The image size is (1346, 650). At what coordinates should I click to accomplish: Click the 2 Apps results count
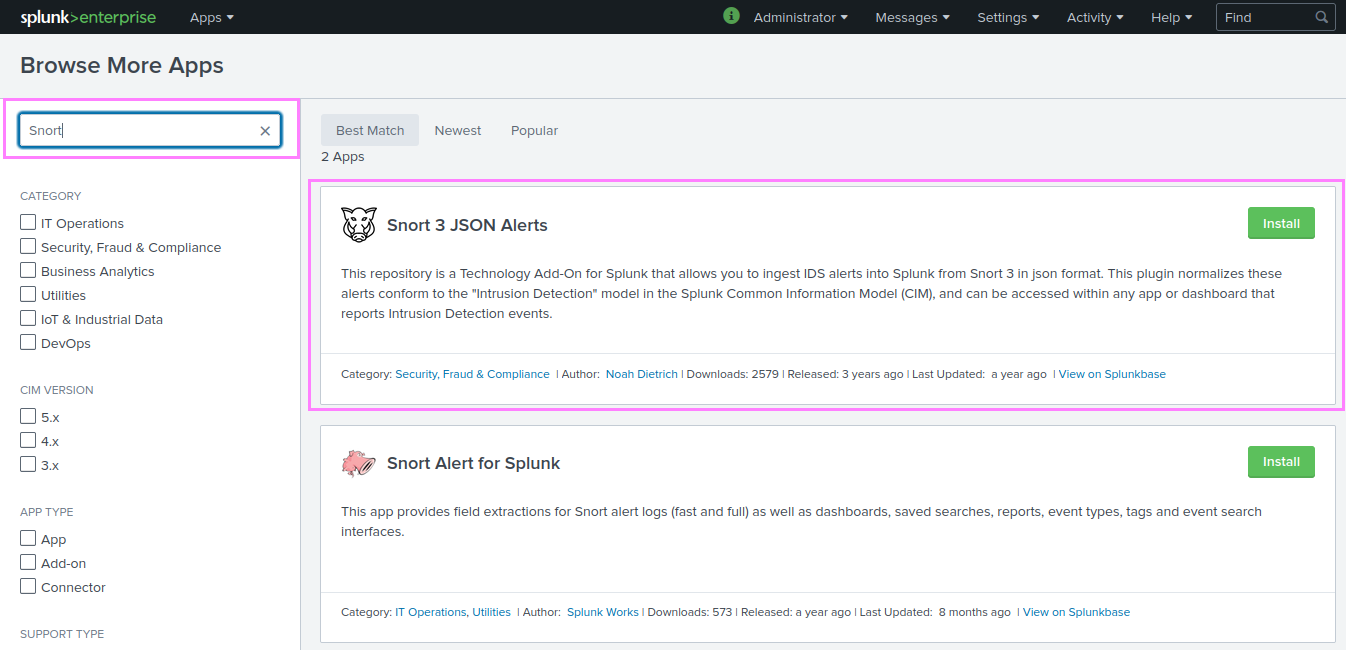click(343, 157)
